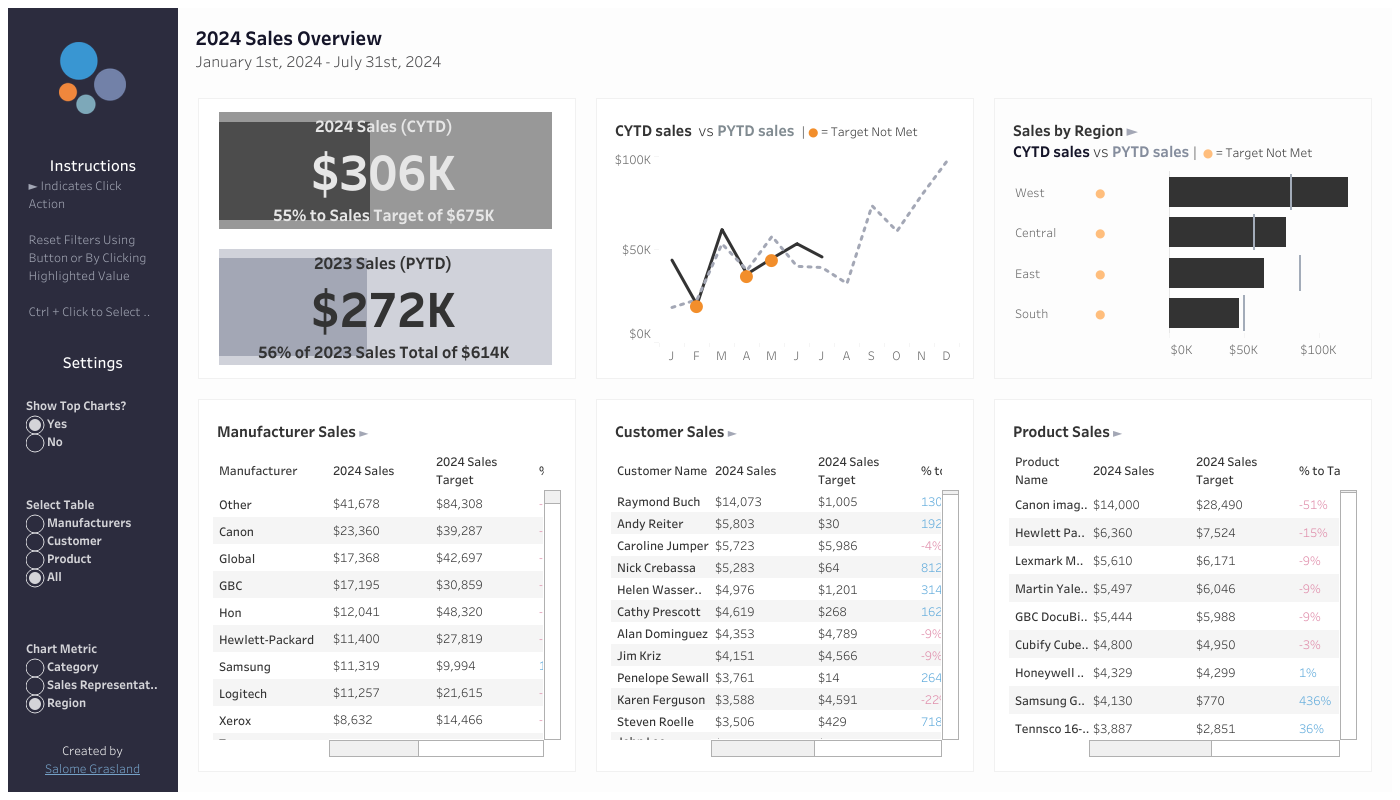
Task: Click the 2023 Sales PYTD card
Action: pos(385,307)
